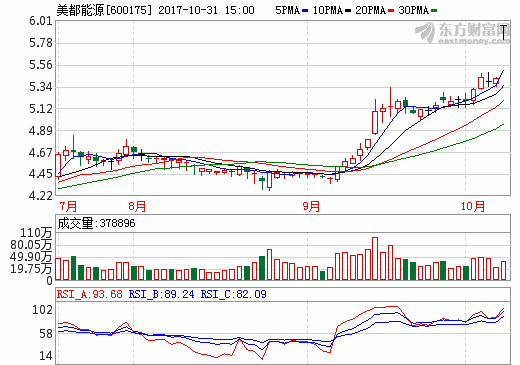Click the 6.01 price axis label
The height and width of the screenshot is (365, 520).
click(x=41, y=21)
